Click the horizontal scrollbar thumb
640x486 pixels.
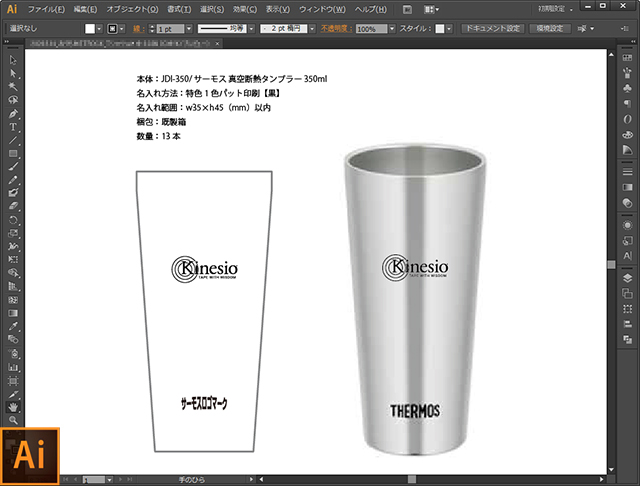[412, 479]
